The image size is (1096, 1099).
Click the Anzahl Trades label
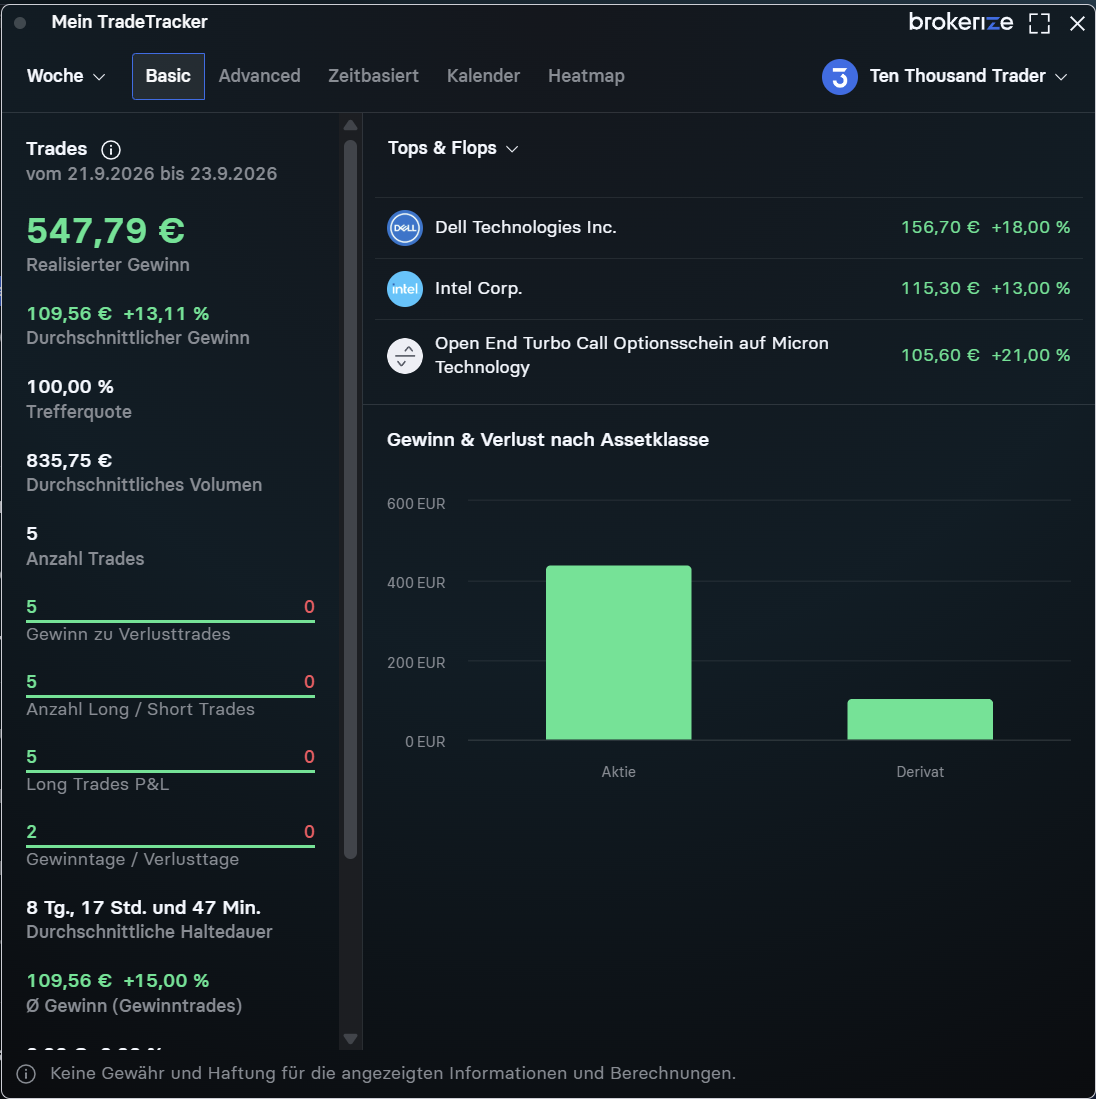coord(85,559)
